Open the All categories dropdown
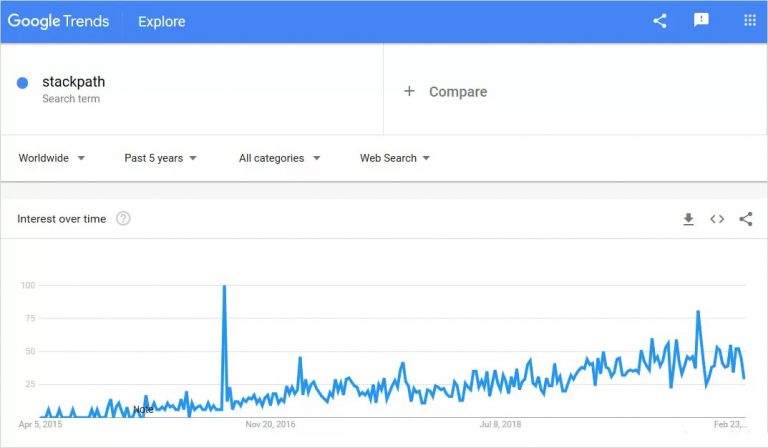The image size is (768, 448). [x=279, y=158]
